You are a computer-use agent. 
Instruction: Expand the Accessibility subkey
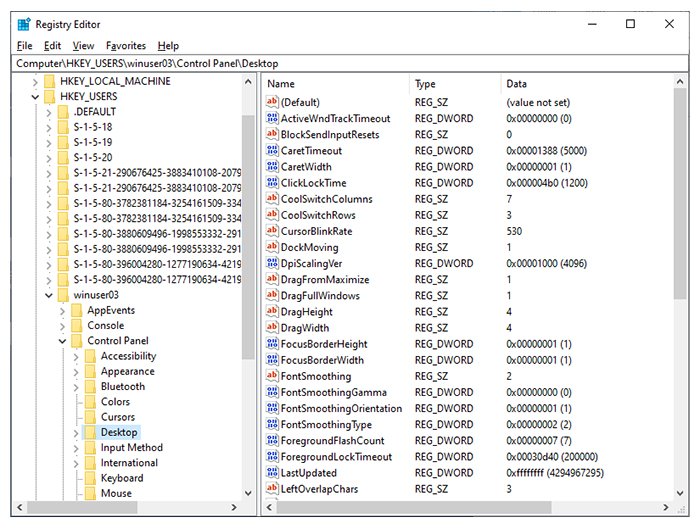[76, 356]
